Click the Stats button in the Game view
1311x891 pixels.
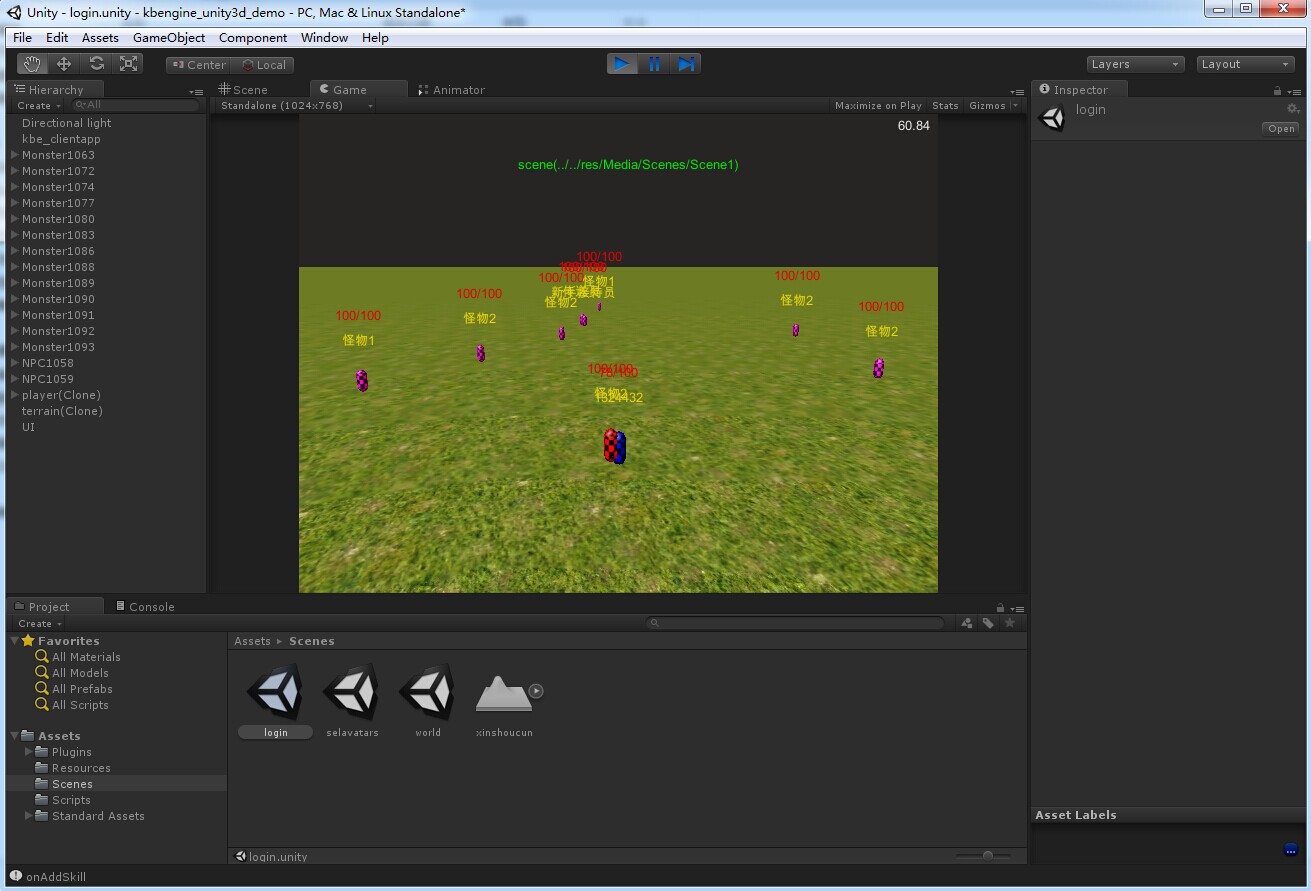(x=944, y=105)
